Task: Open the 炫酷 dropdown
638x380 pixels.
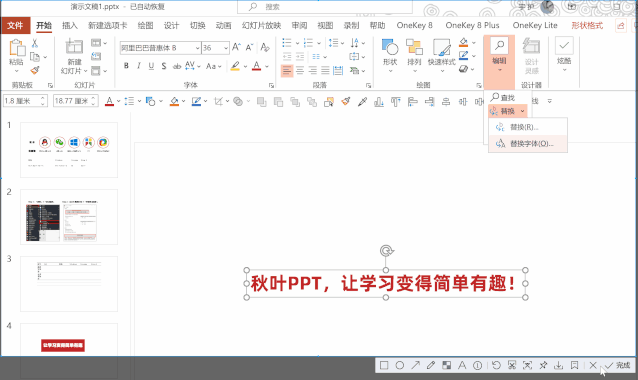Action: [564, 55]
